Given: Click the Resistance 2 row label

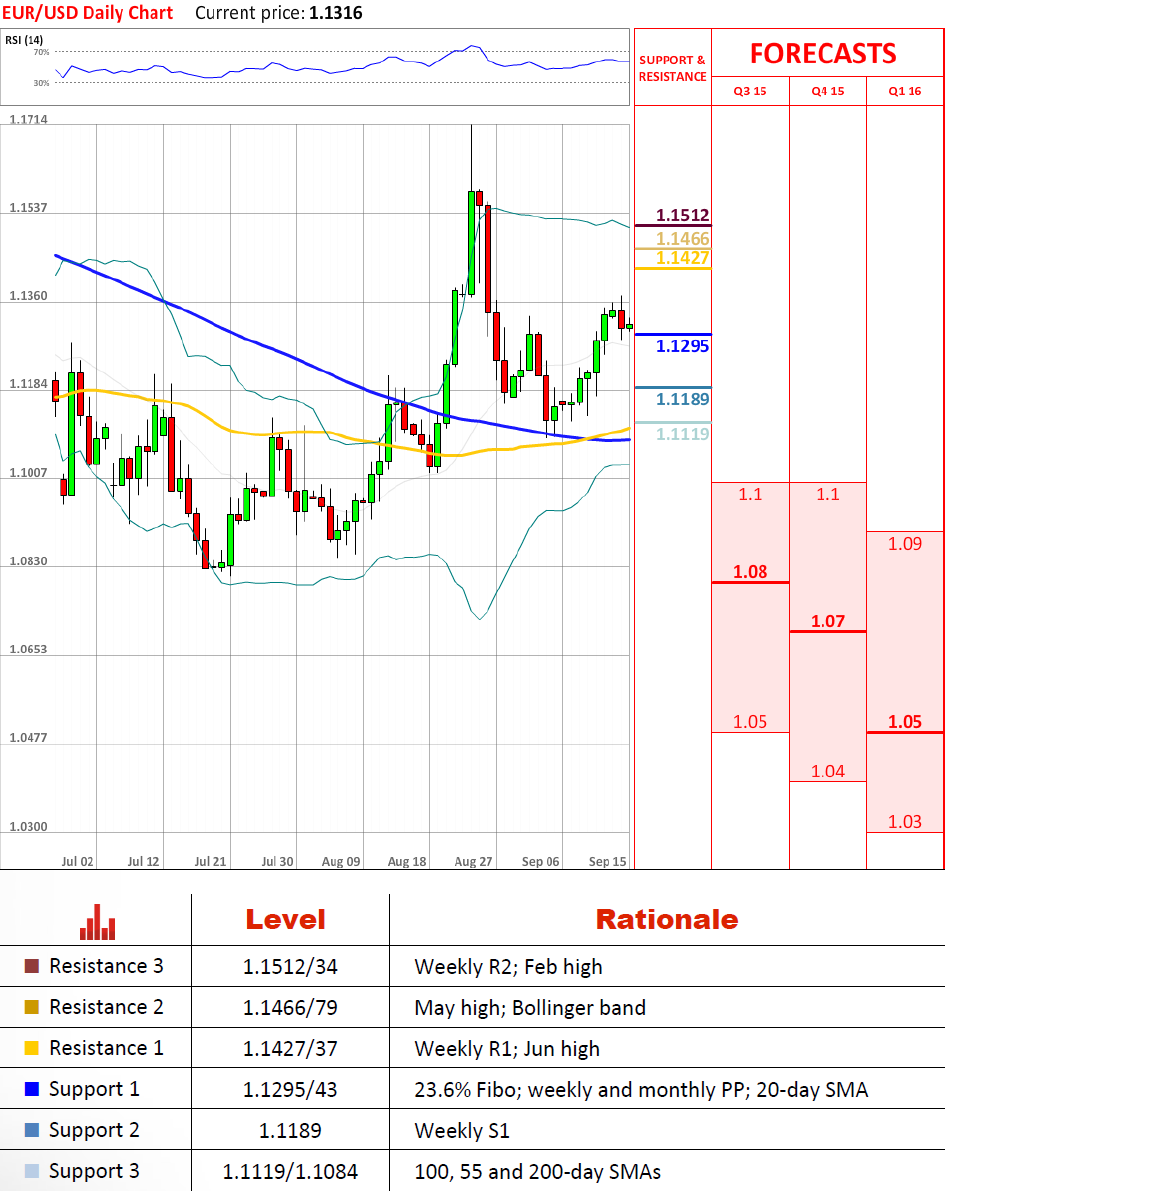Looking at the screenshot, I should (x=106, y=1007).
